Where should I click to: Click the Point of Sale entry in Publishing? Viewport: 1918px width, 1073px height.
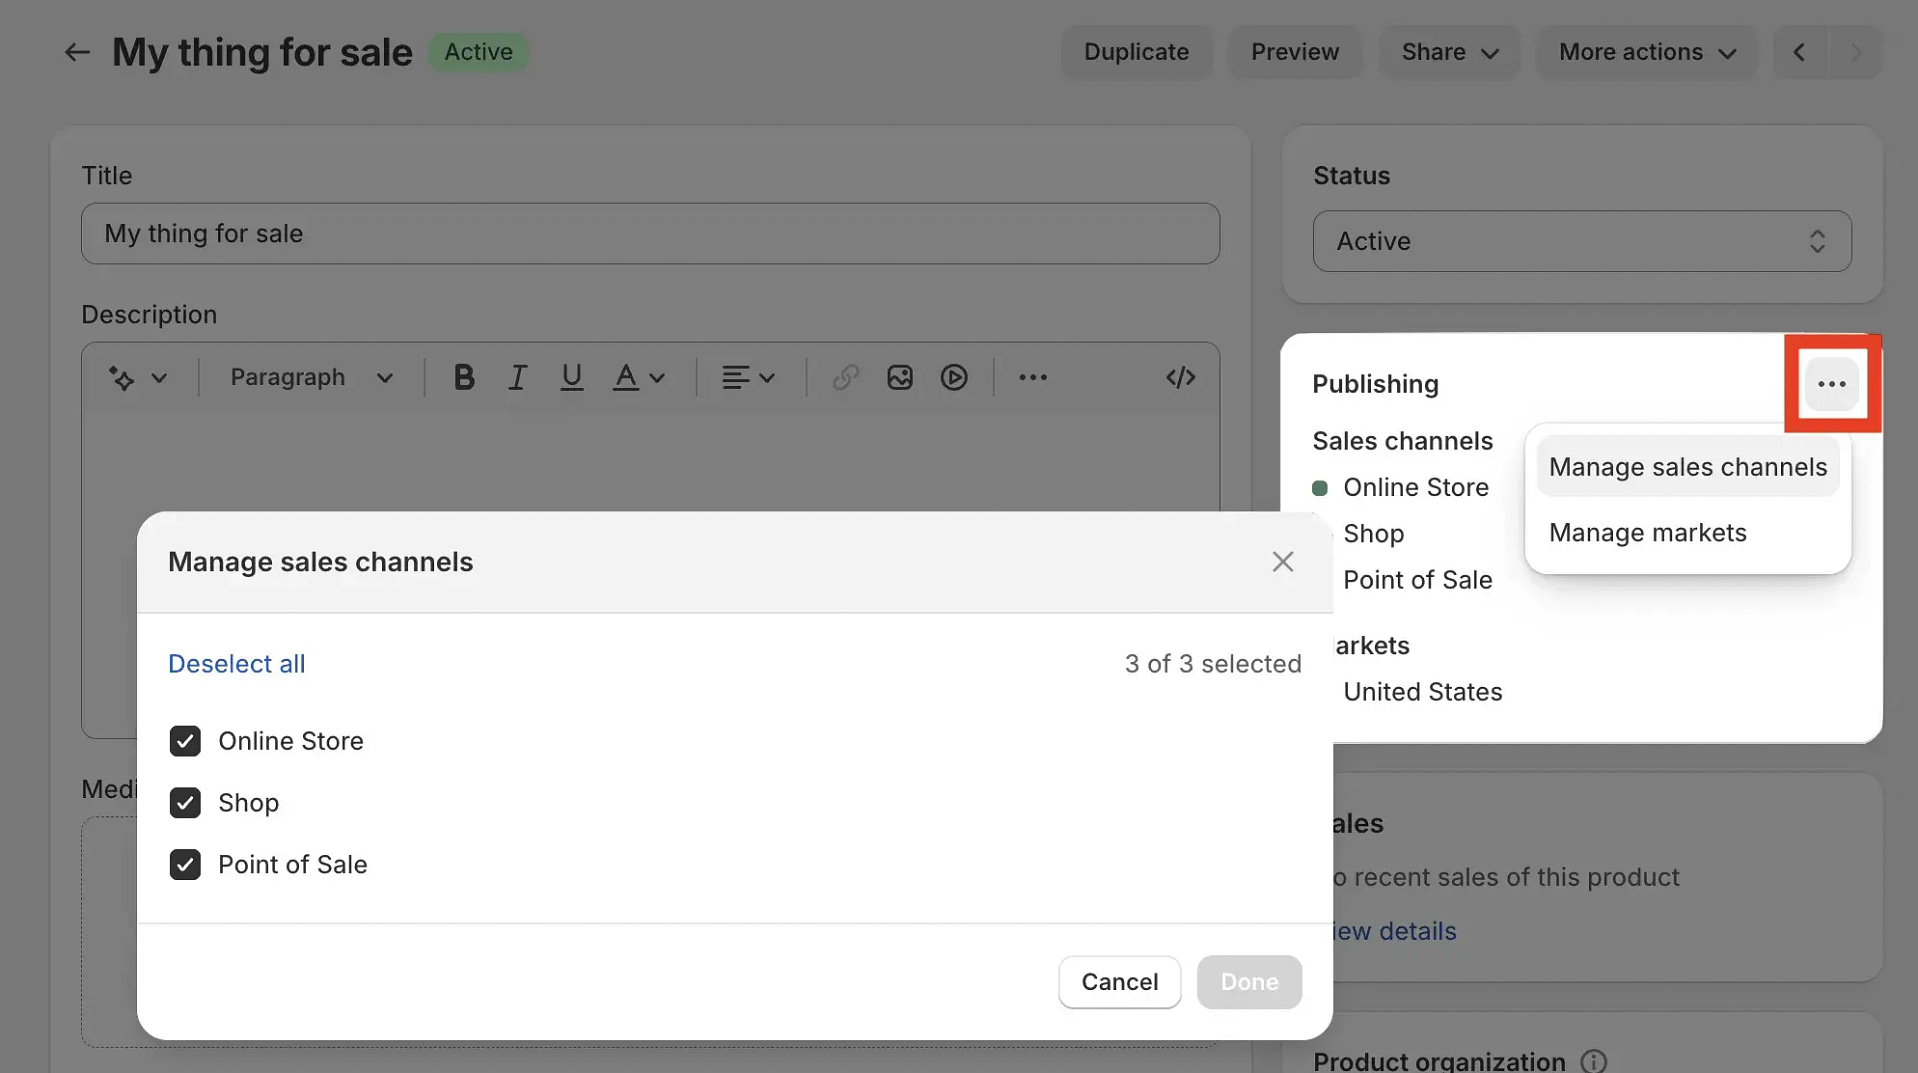[x=1417, y=580]
